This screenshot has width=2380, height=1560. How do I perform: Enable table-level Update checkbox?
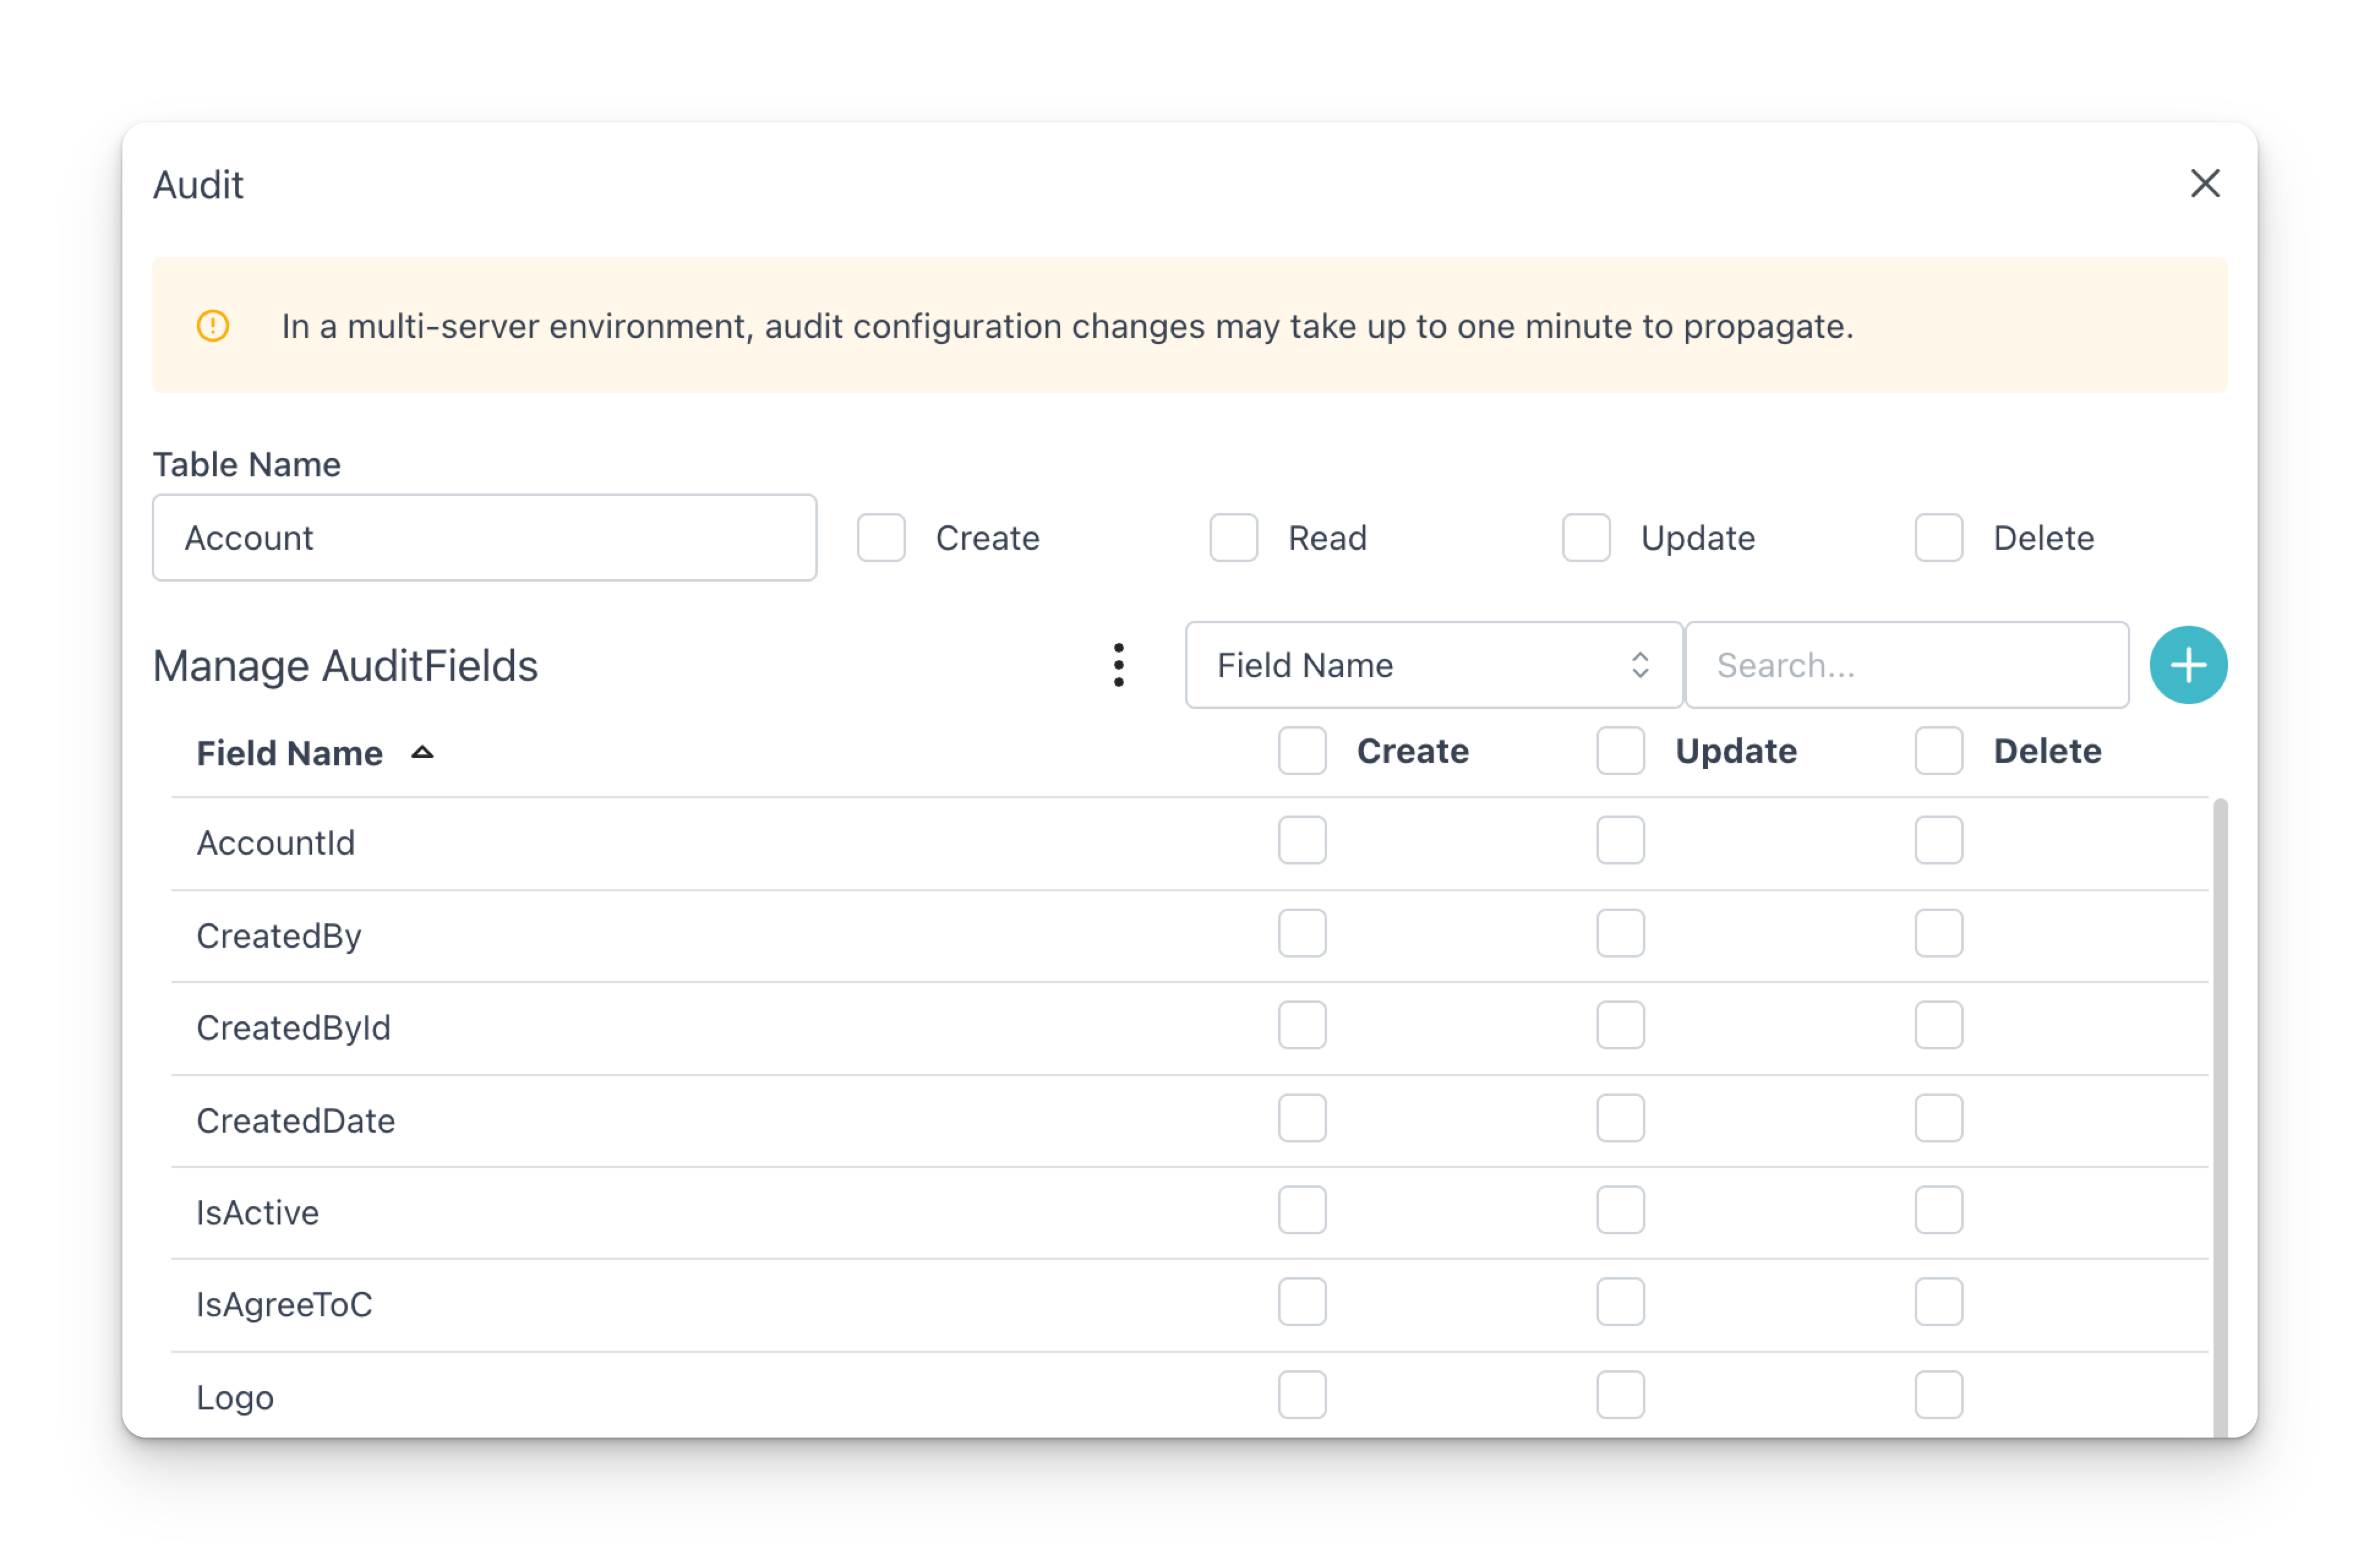tap(1586, 538)
